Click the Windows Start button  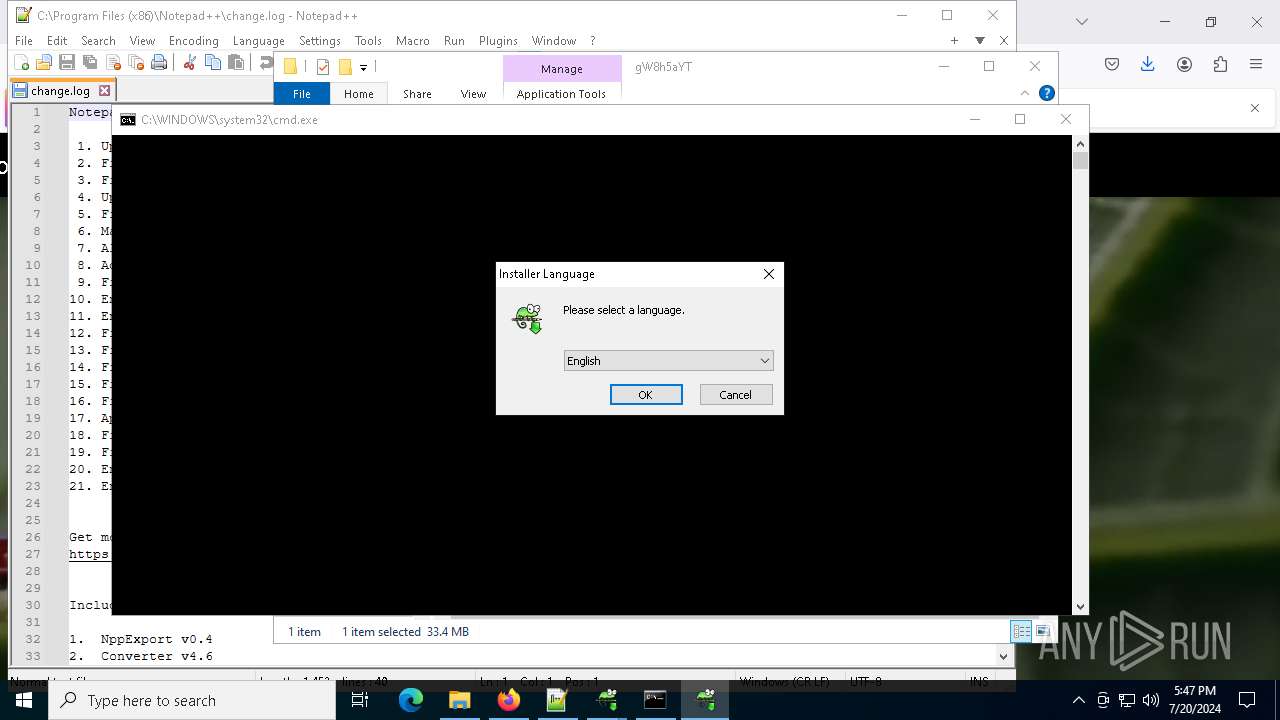(x=23, y=700)
